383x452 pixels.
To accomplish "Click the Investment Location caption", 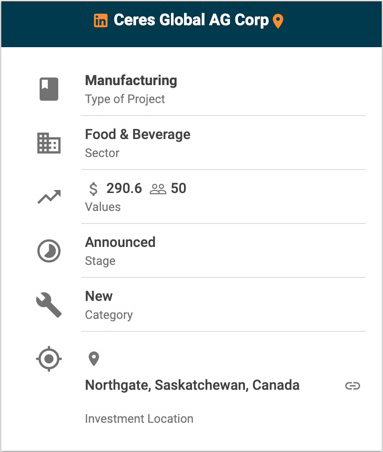I will (x=139, y=419).
